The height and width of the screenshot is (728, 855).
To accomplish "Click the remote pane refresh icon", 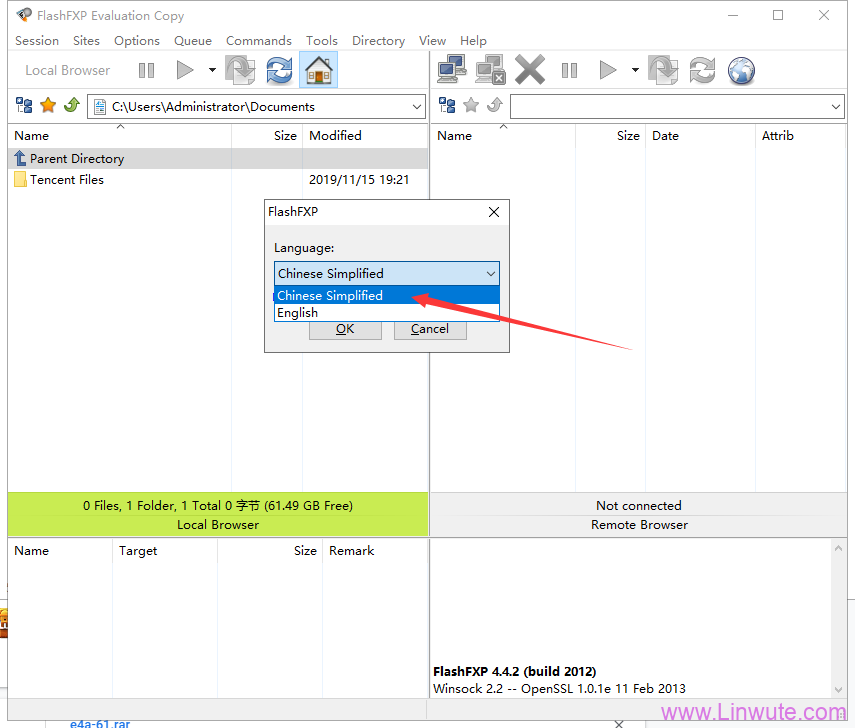I will point(702,70).
